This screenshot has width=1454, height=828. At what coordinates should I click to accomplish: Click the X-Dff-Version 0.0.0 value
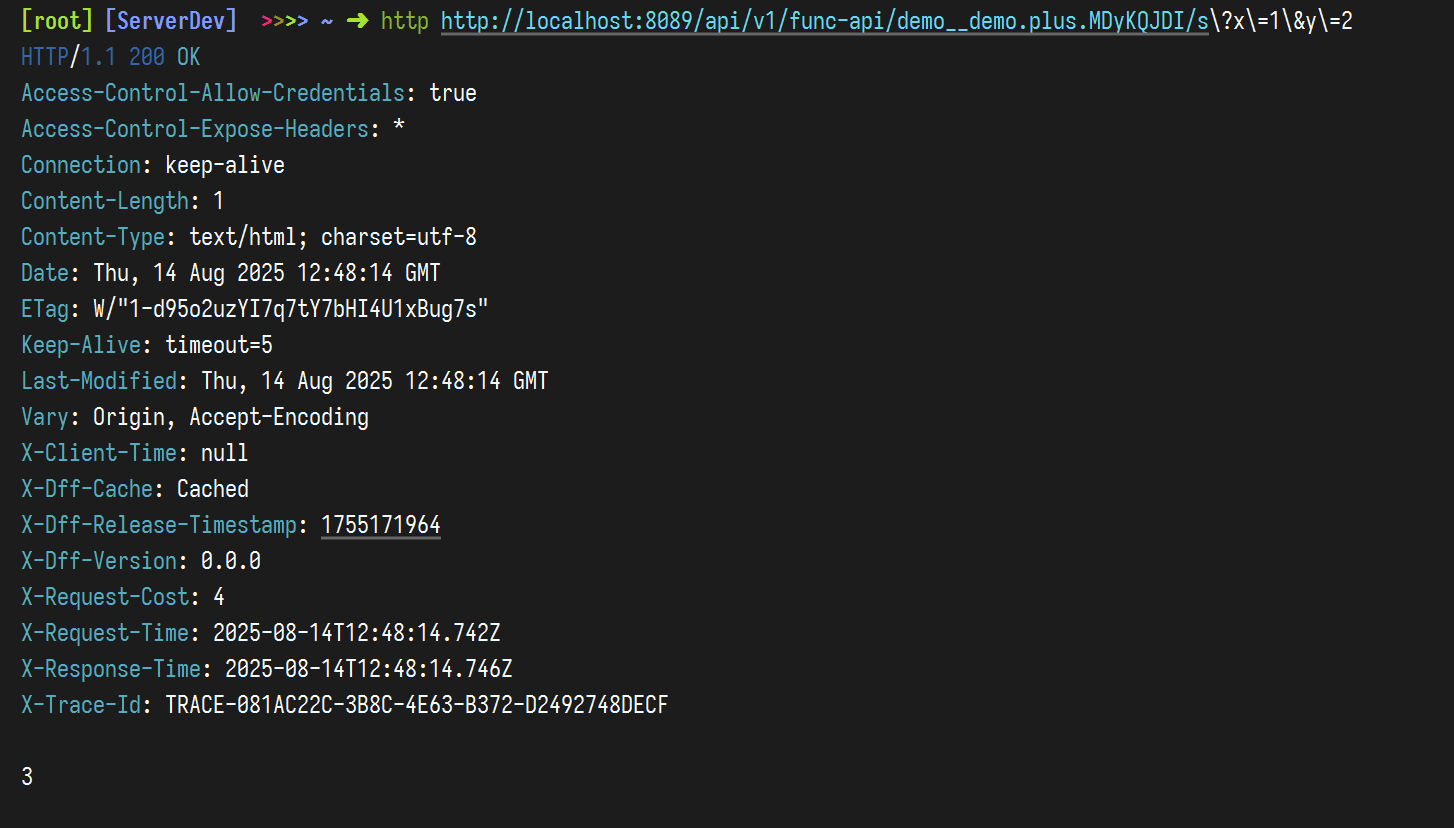click(231, 561)
